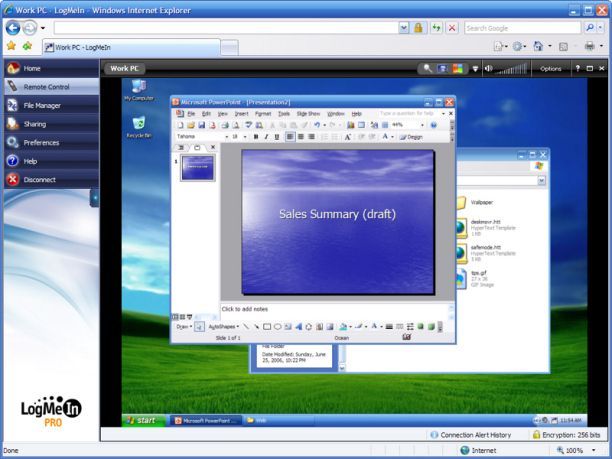Open Help in the LogMeIn sidebar

coord(51,161)
